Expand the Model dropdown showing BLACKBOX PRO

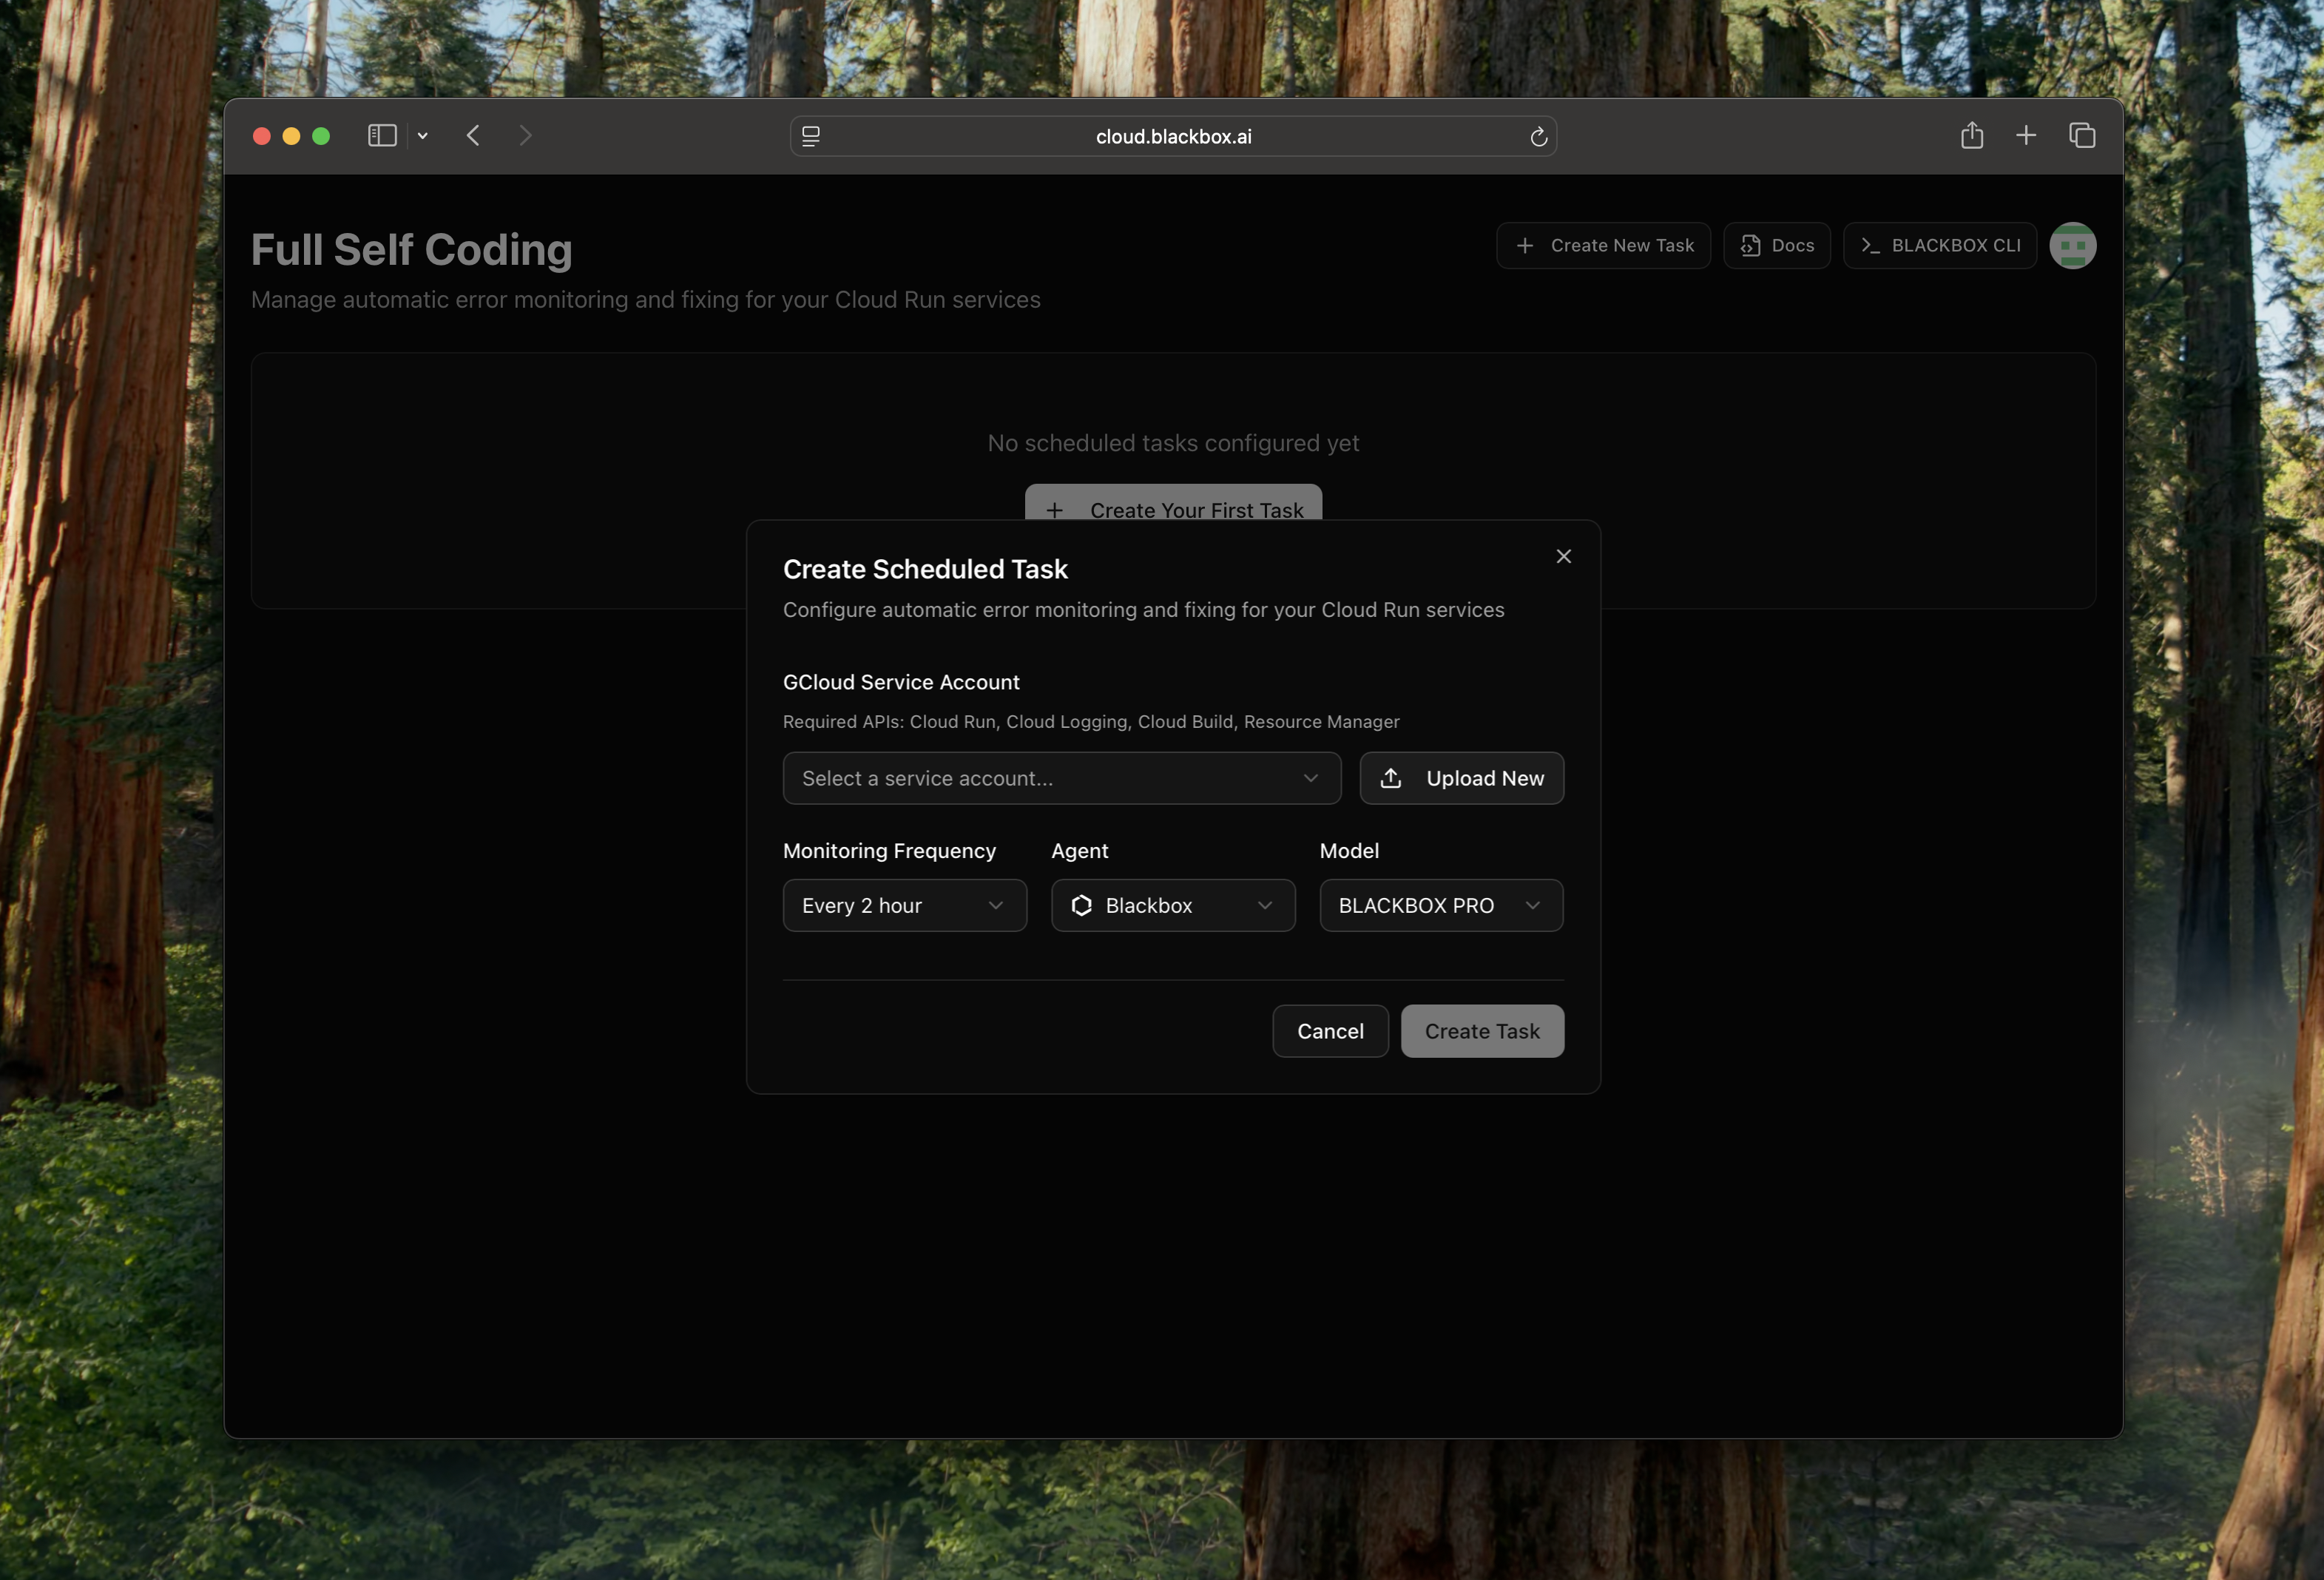[1440, 905]
